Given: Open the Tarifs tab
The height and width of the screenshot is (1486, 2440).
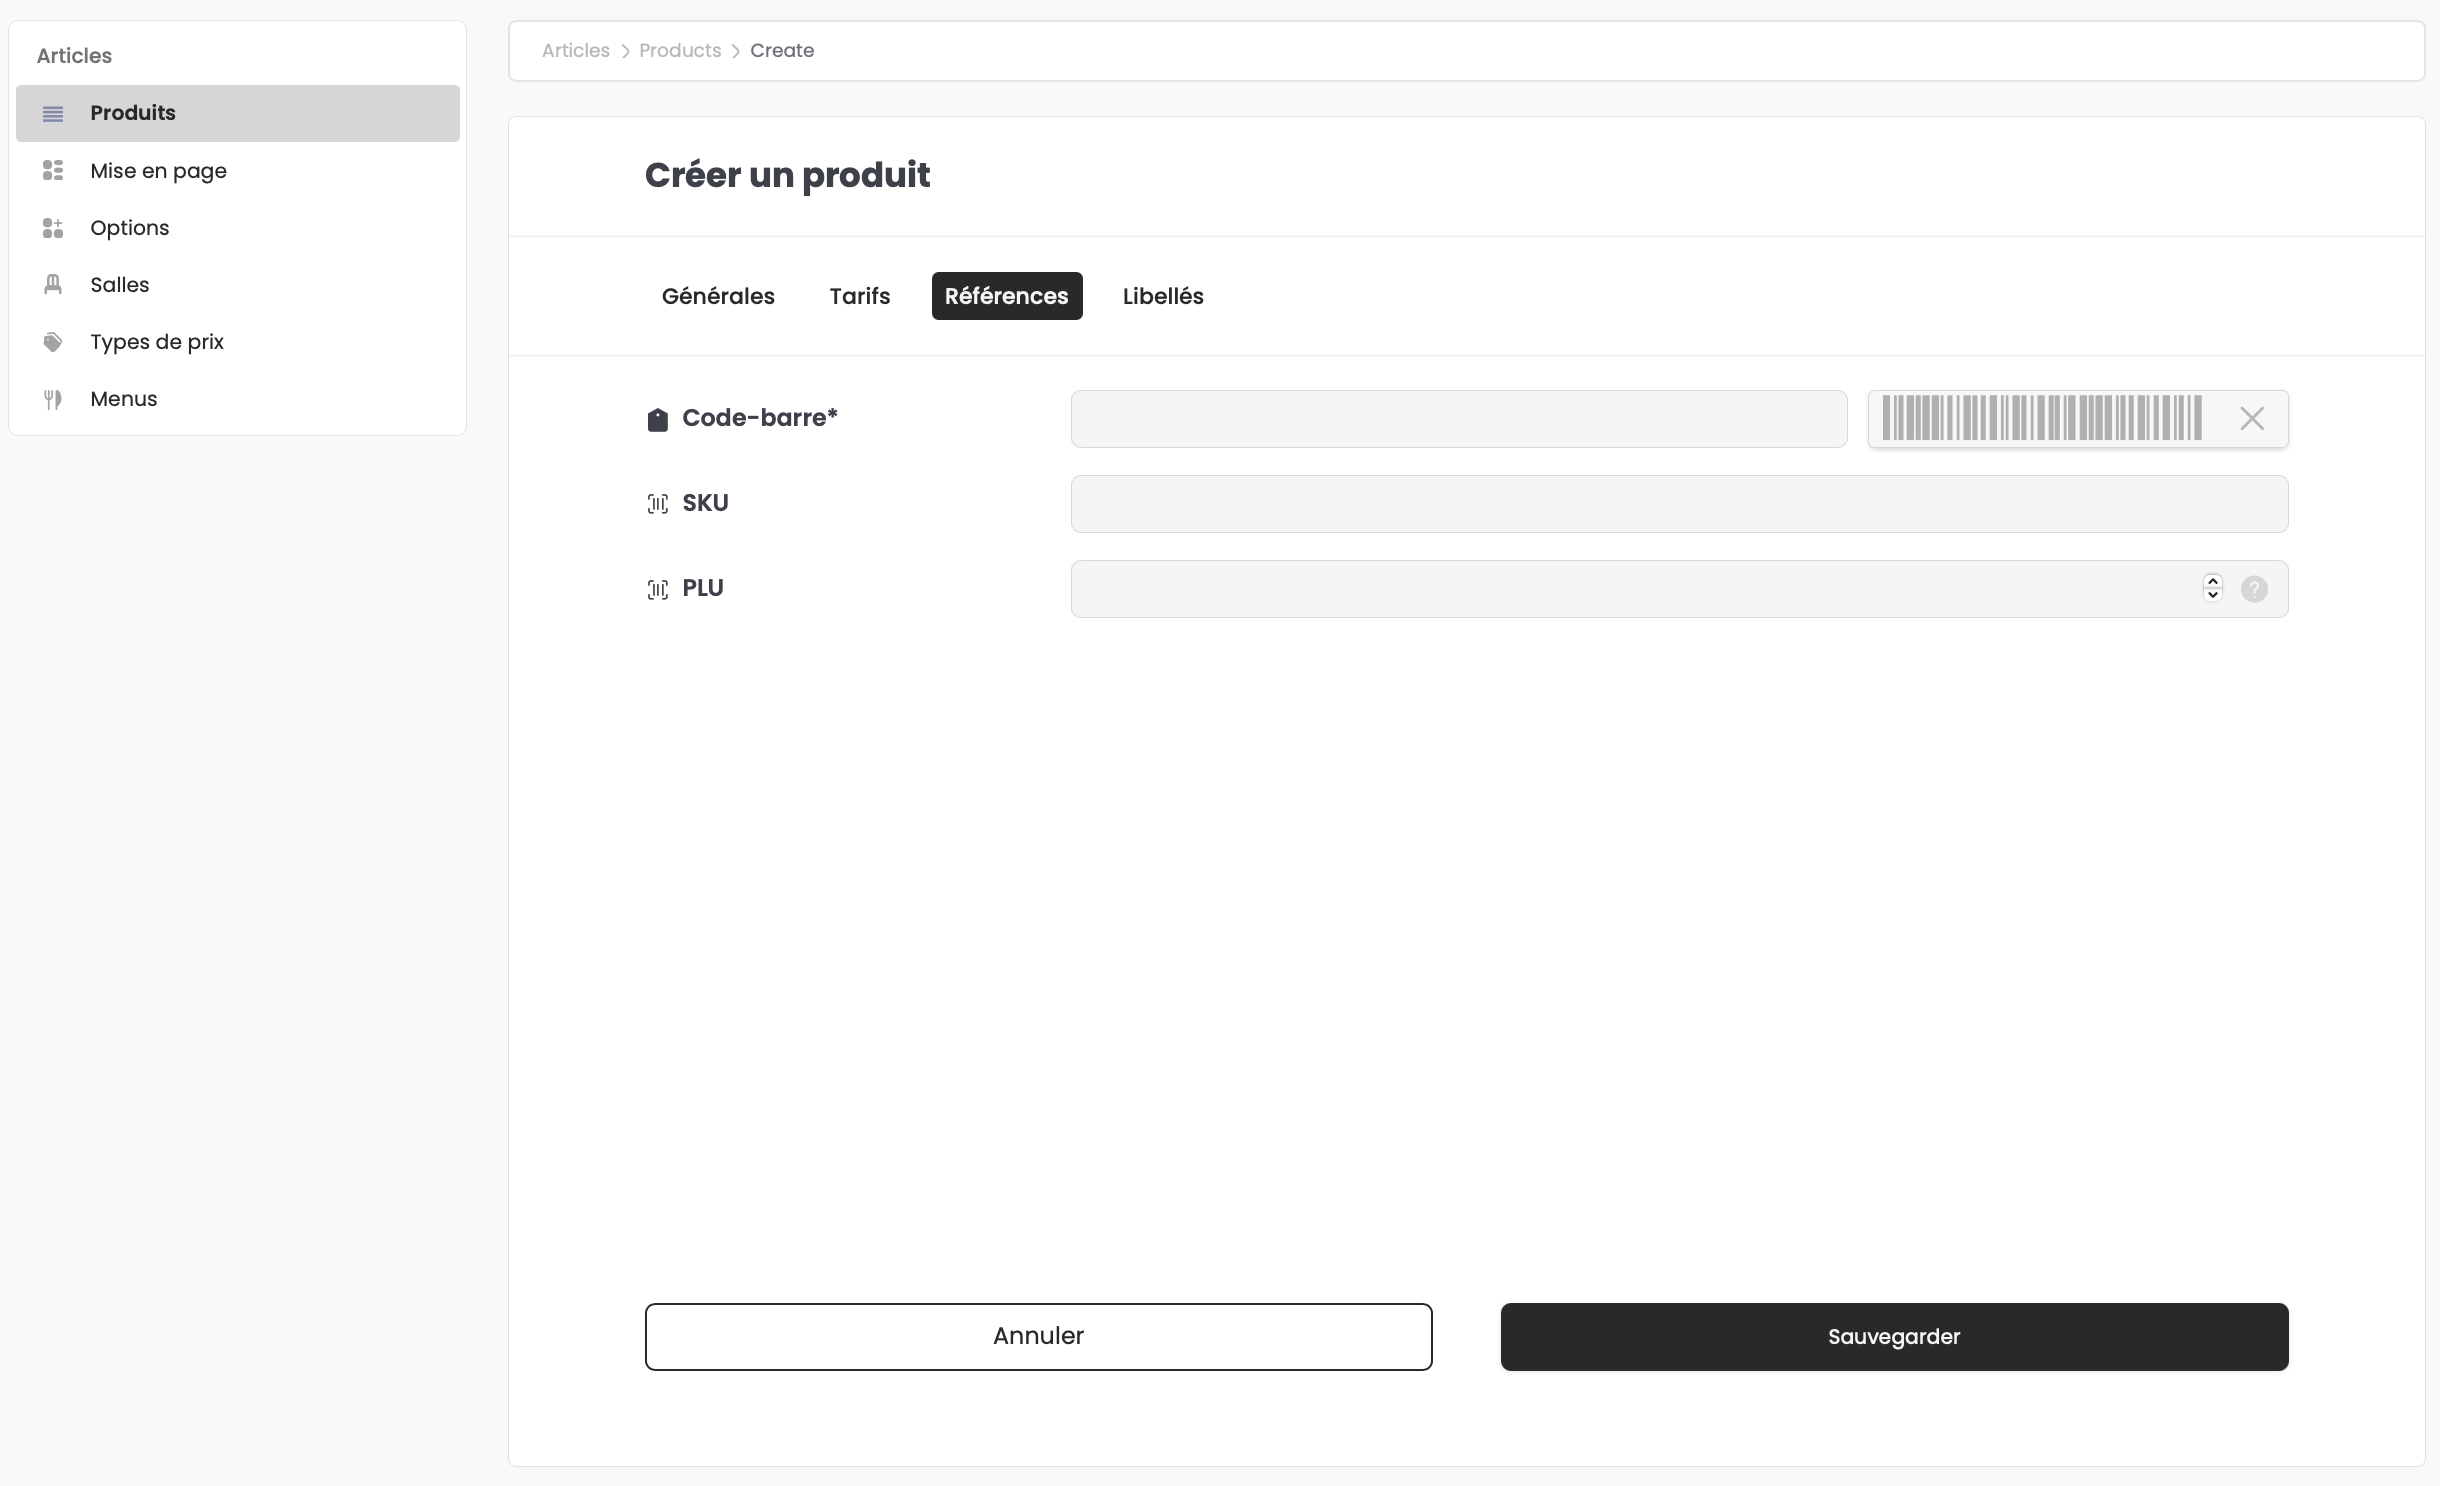Looking at the screenshot, I should pyautogui.click(x=859, y=296).
